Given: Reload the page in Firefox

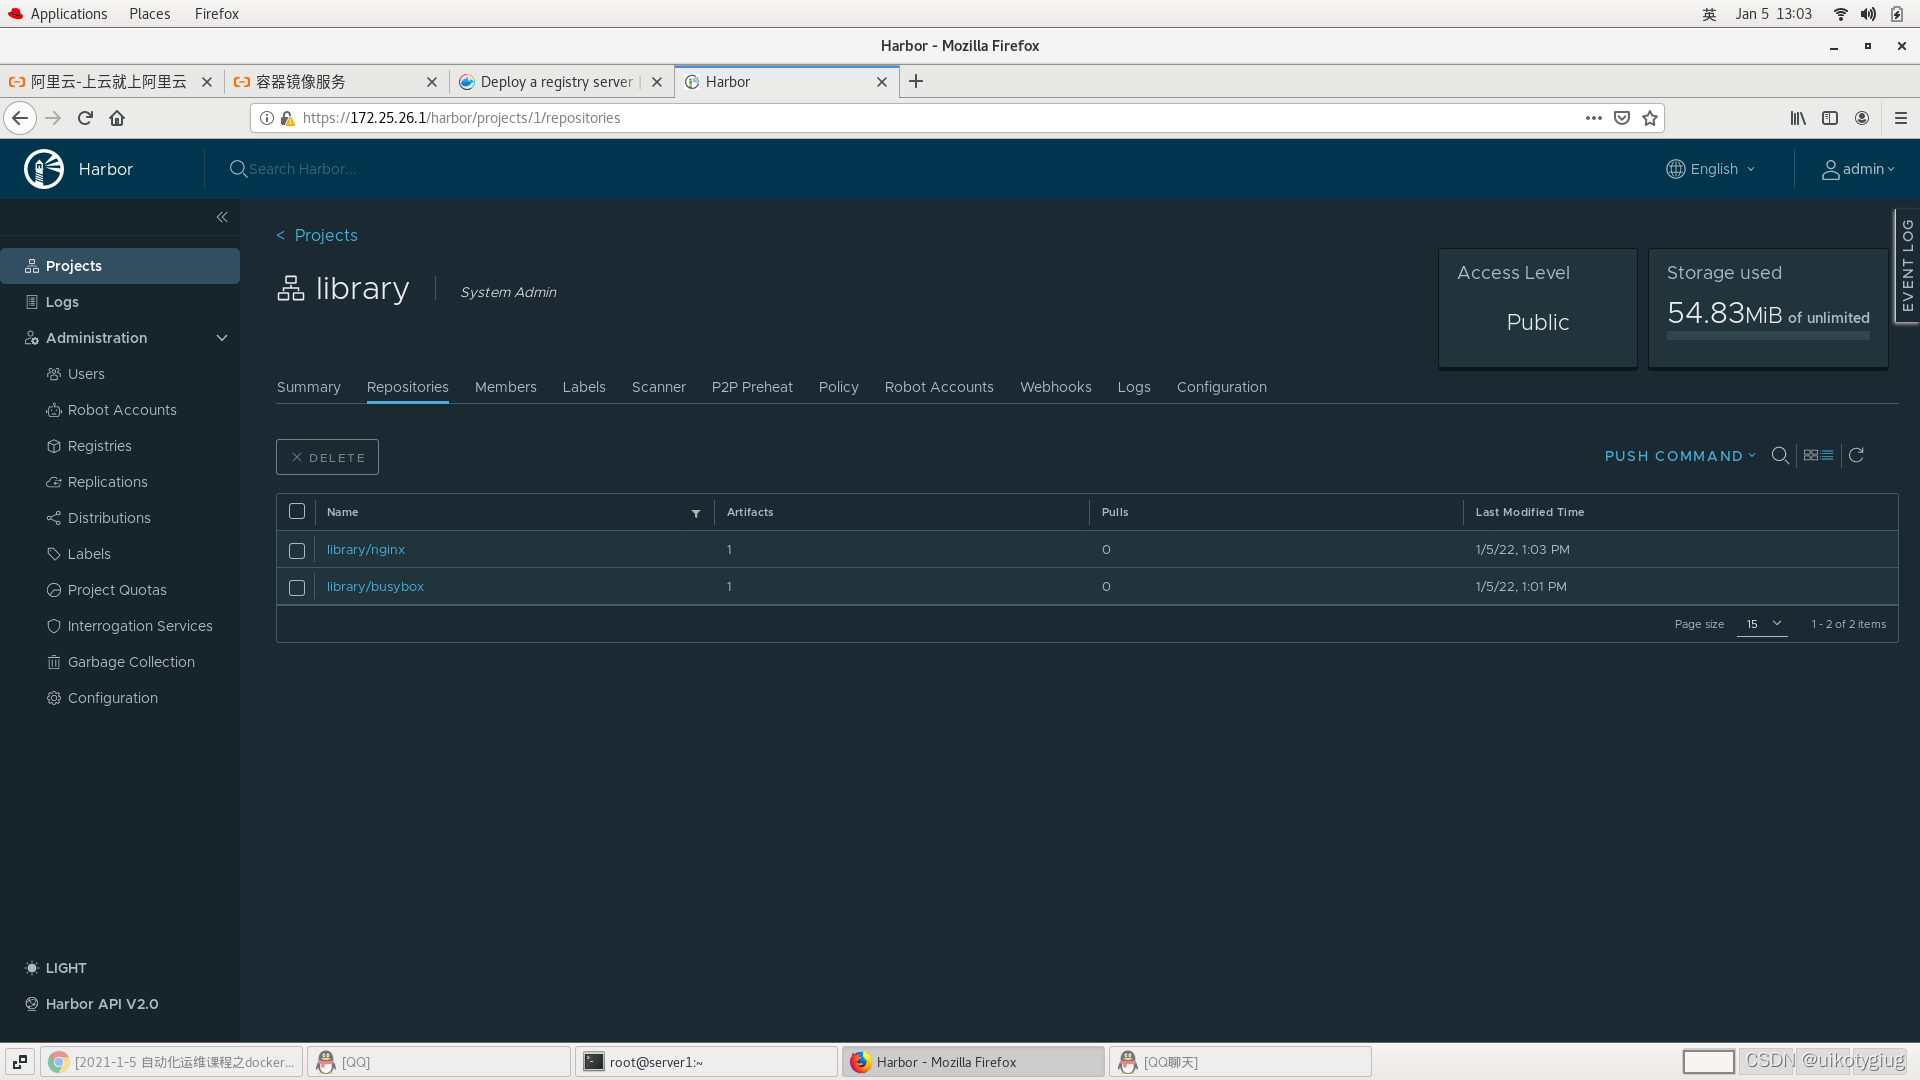Looking at the screenshot, I should pos(85,118).
